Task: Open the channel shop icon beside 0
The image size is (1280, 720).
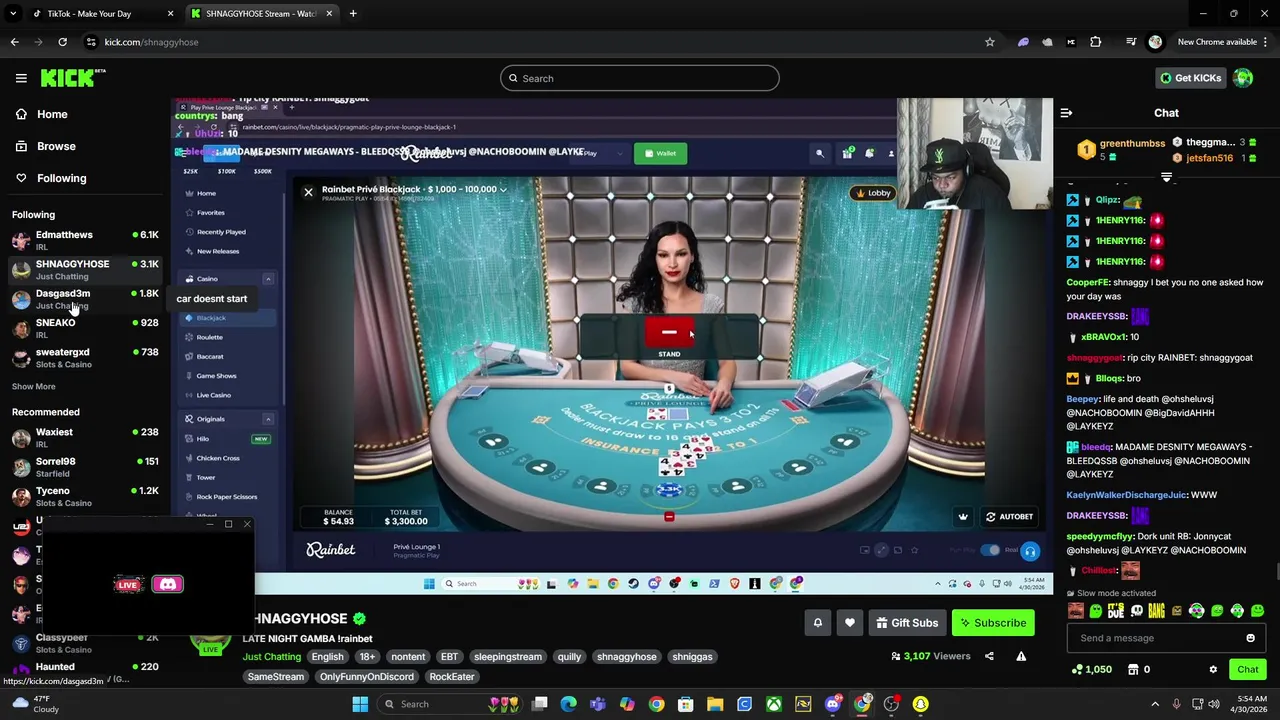Action: [x=1133, y=669]
